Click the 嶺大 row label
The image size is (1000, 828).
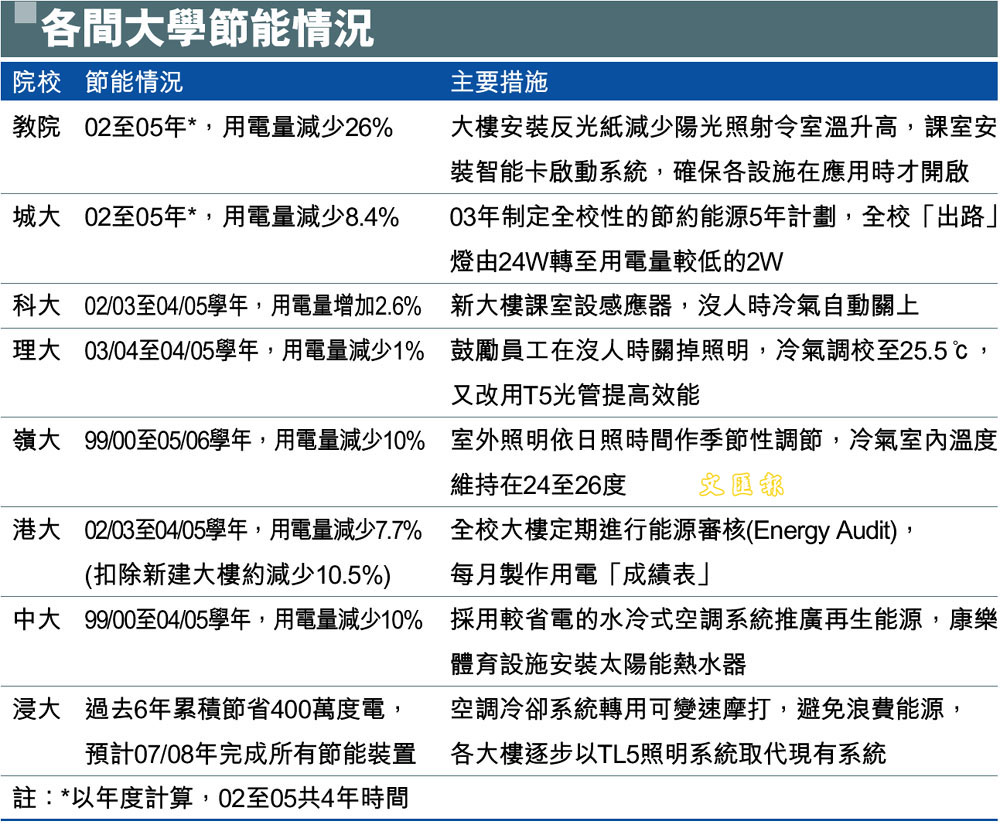click(37, 440)
